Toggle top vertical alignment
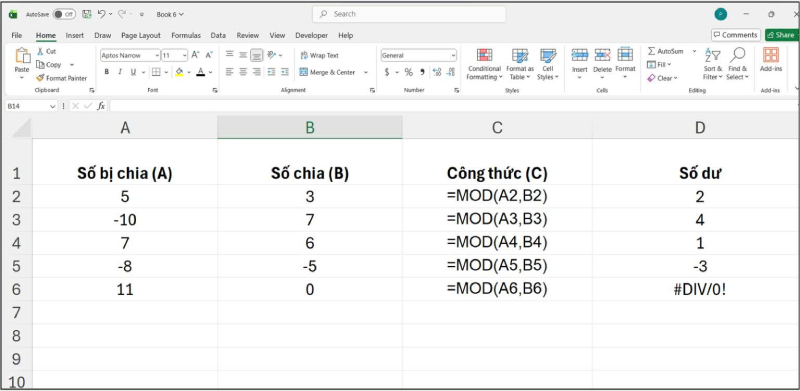This screenshot has width=800, height=391. (230, 55)
